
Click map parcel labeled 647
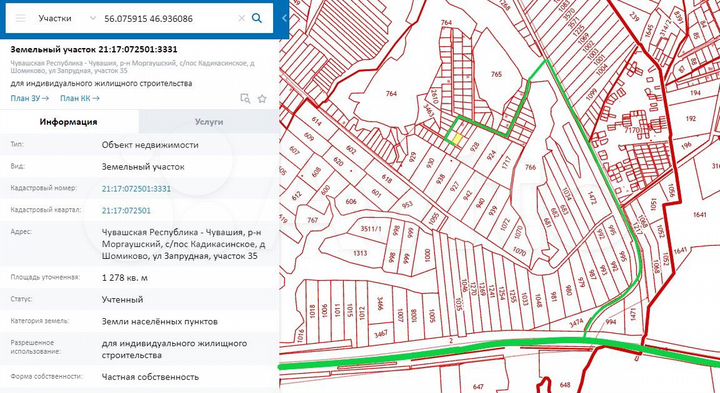(478, 387)
